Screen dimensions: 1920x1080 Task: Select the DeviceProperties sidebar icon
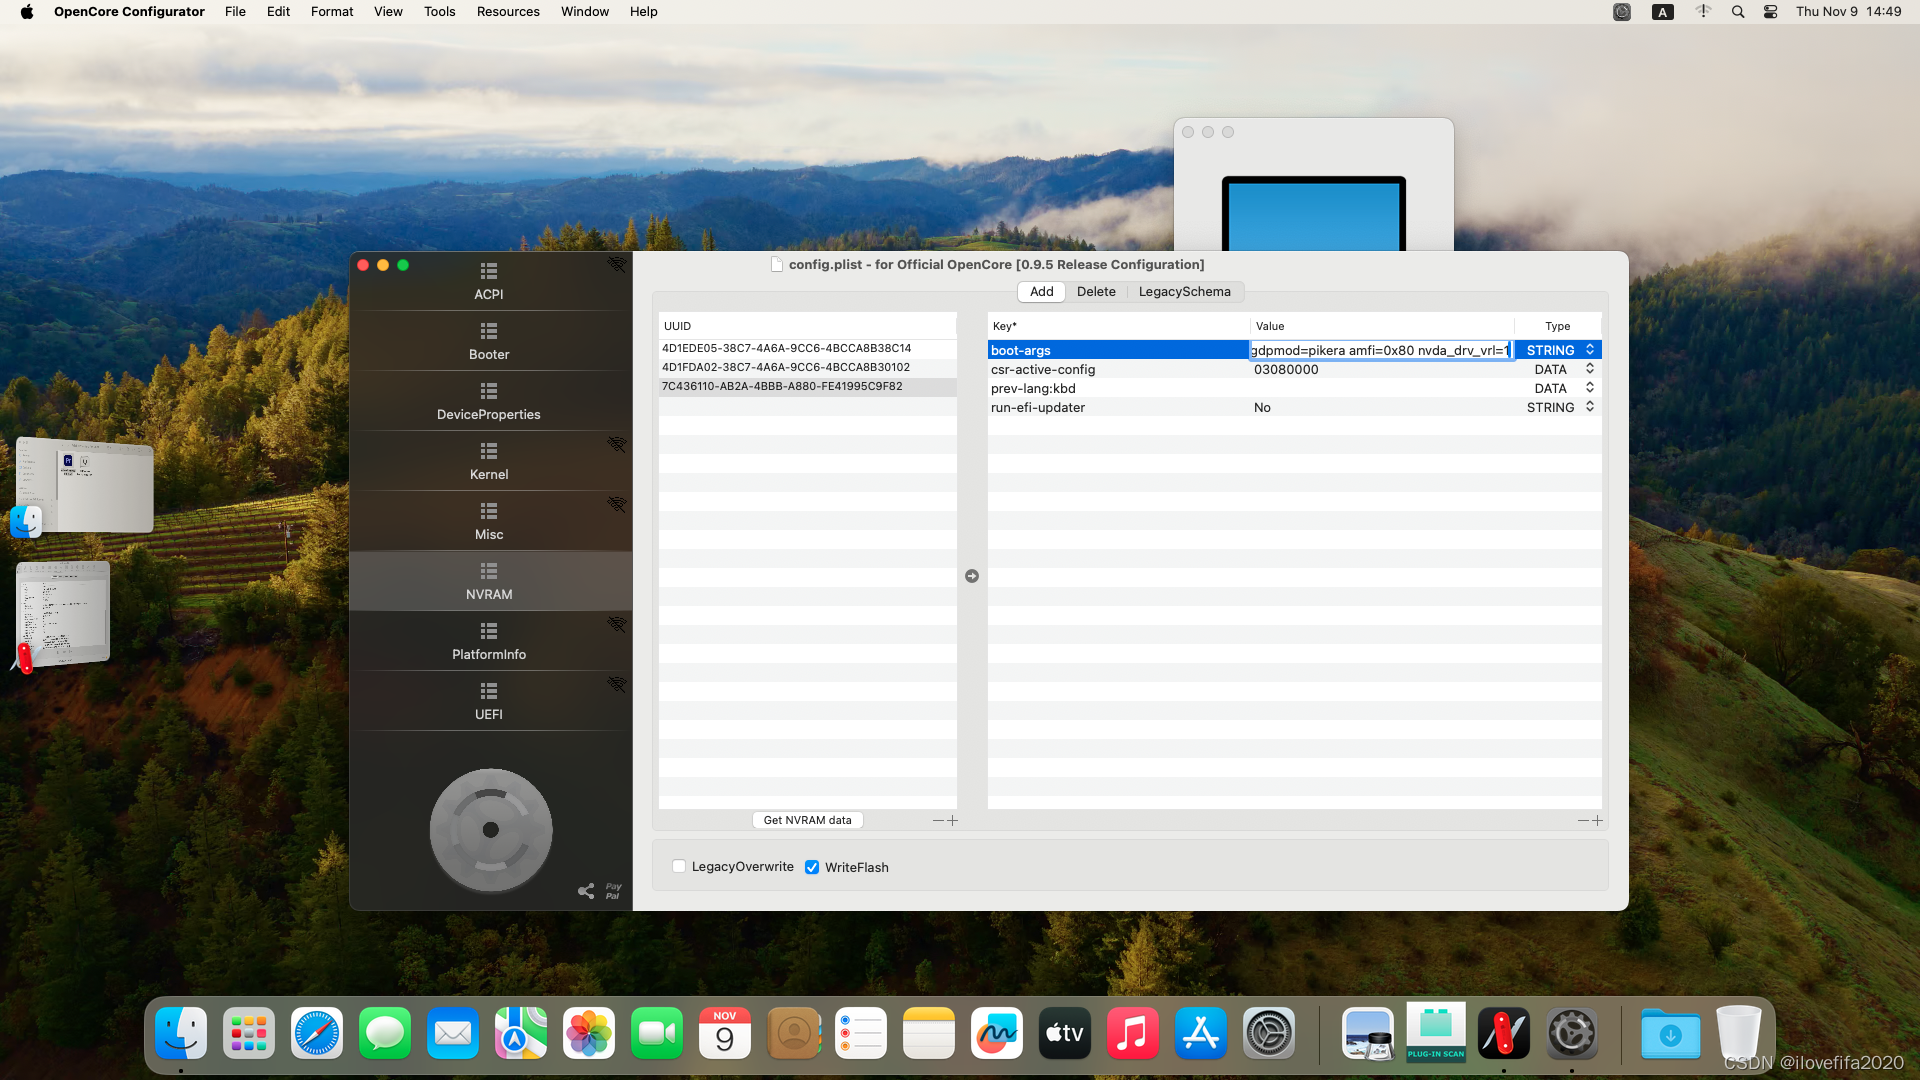[489, 391]
